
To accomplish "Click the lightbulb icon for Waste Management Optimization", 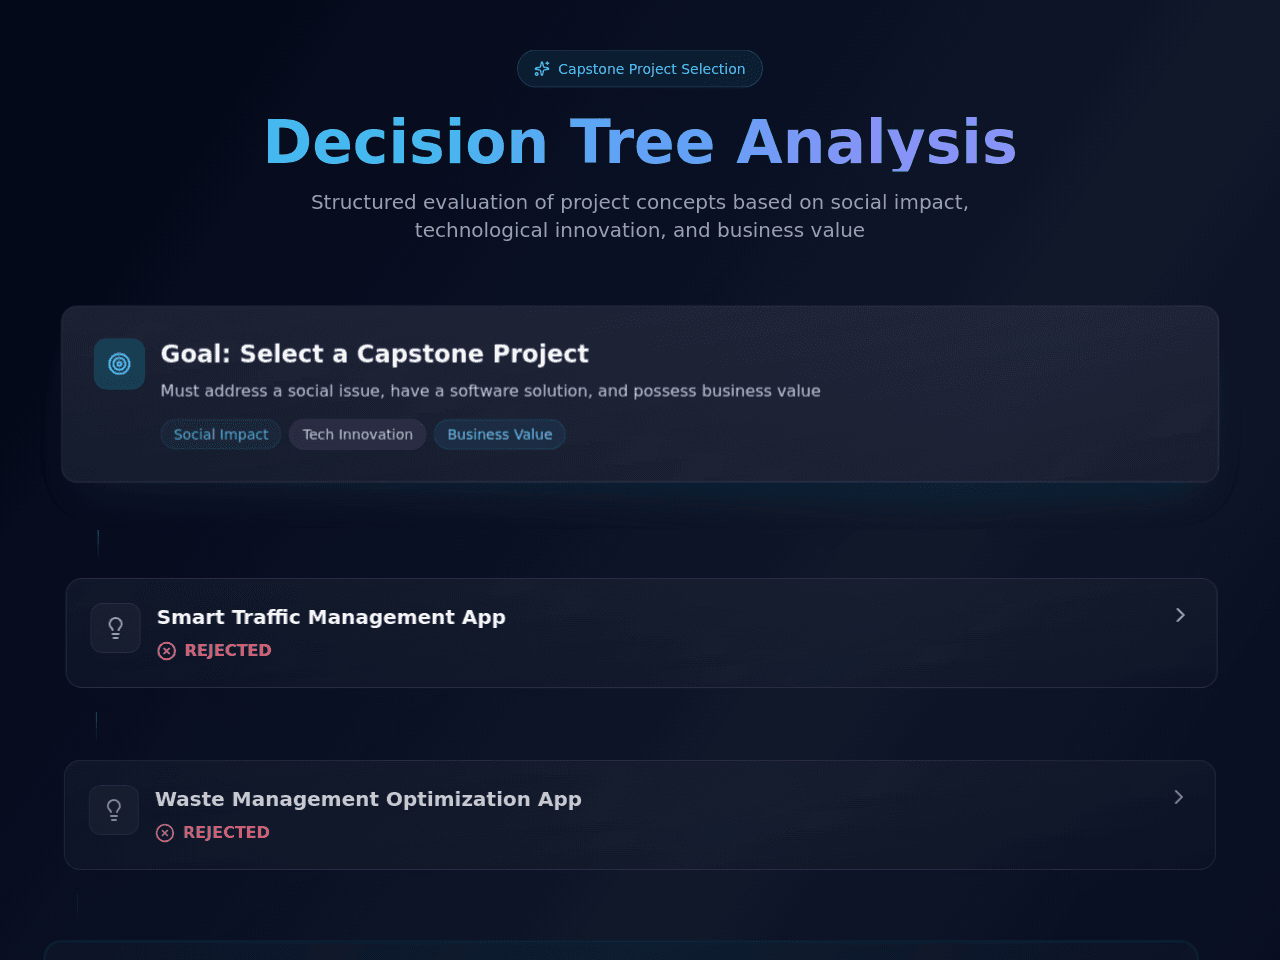I will point(114,810).
